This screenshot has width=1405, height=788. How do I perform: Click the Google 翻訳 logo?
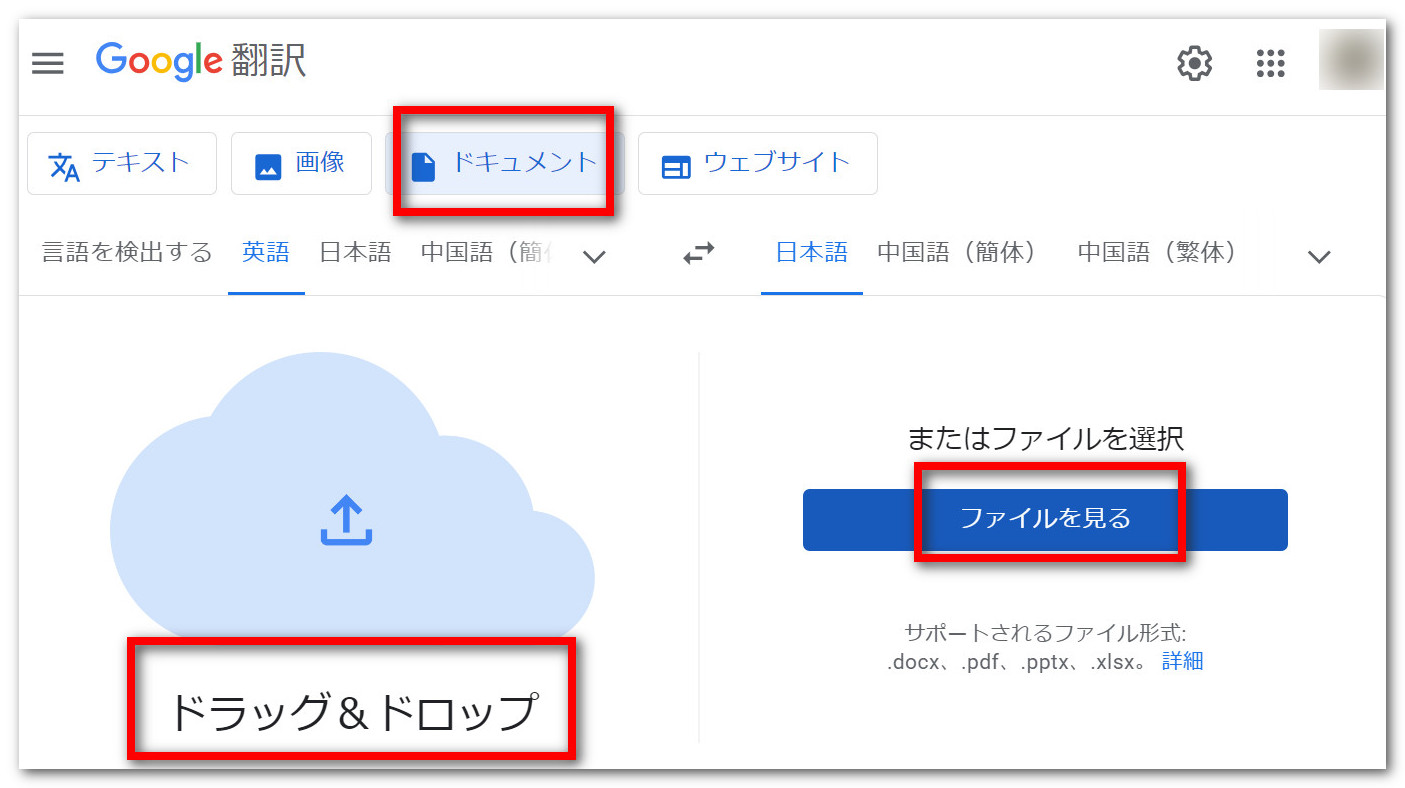point(201,62)
